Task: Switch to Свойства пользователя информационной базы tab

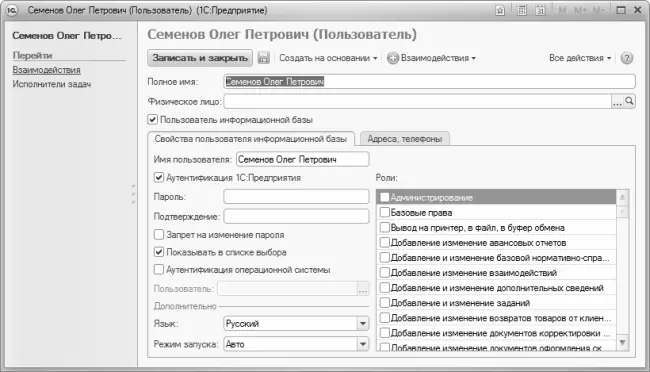Action: [251, 139]
